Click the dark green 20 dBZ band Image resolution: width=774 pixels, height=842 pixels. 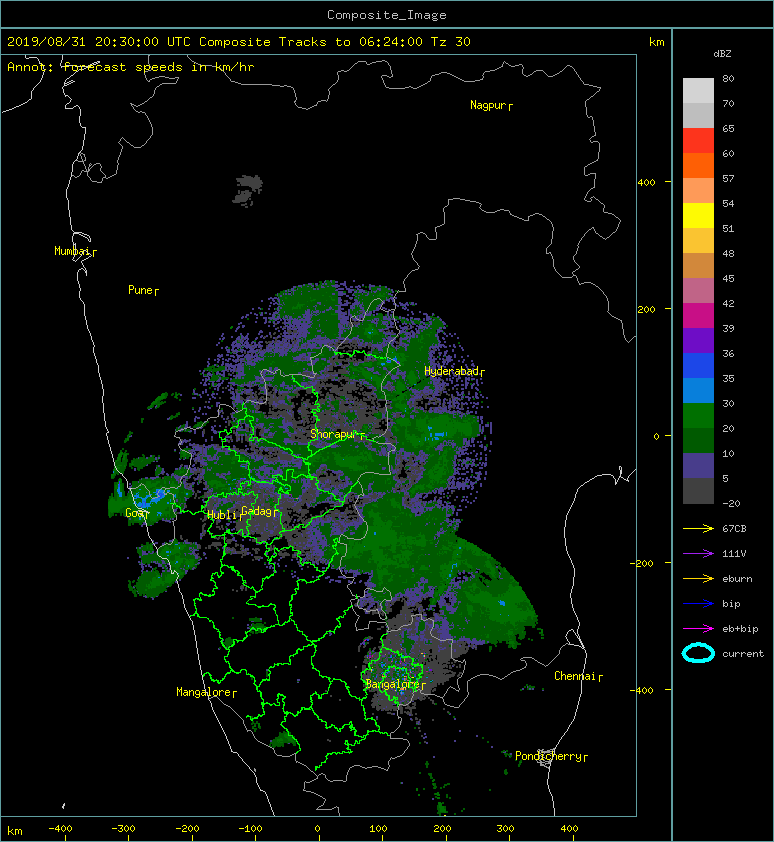pos(698,440)
